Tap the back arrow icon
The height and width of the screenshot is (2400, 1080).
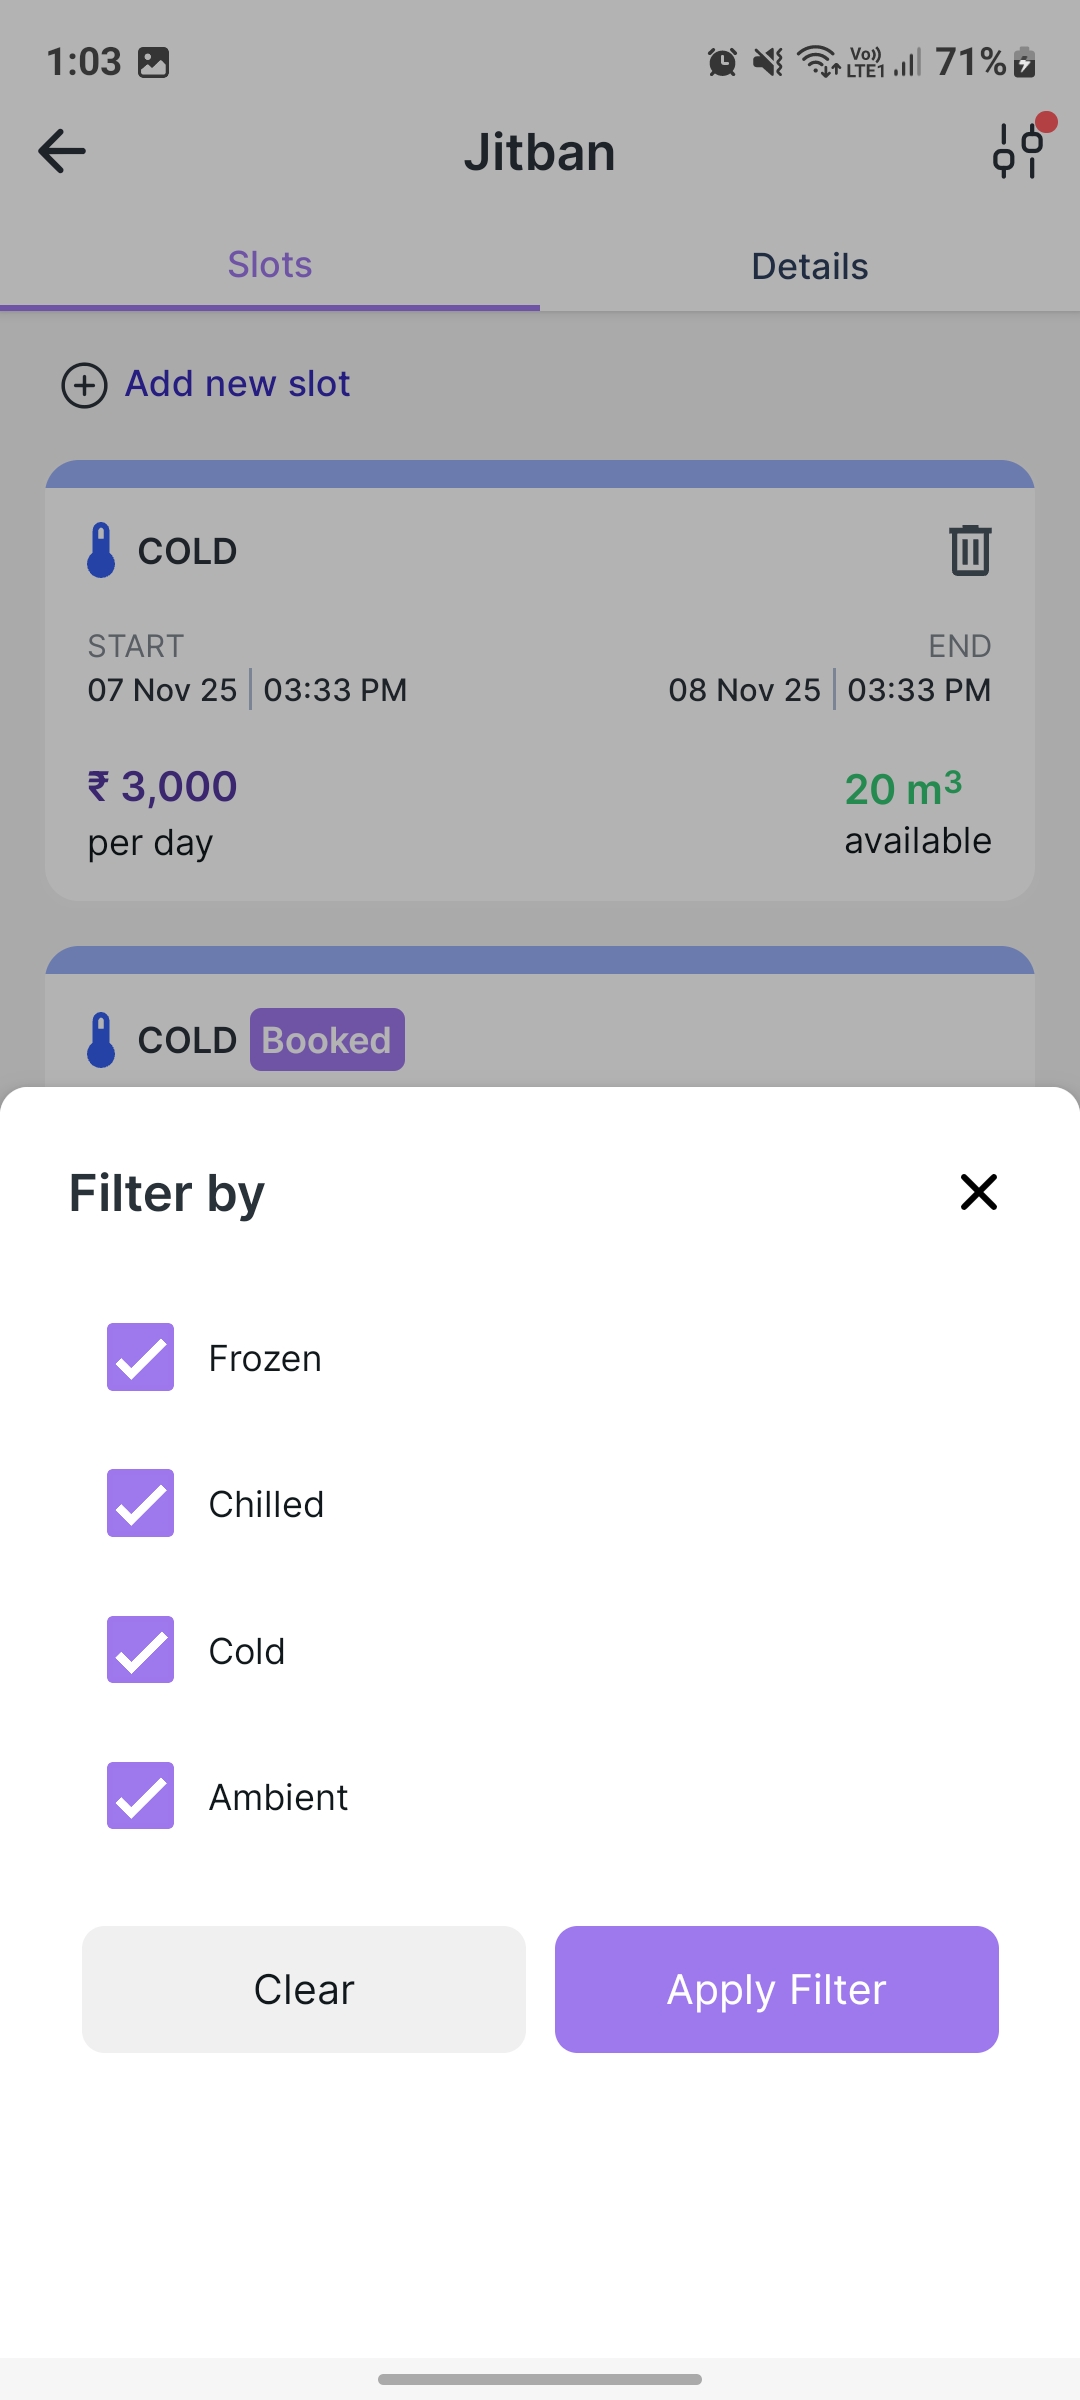[62, 152]
